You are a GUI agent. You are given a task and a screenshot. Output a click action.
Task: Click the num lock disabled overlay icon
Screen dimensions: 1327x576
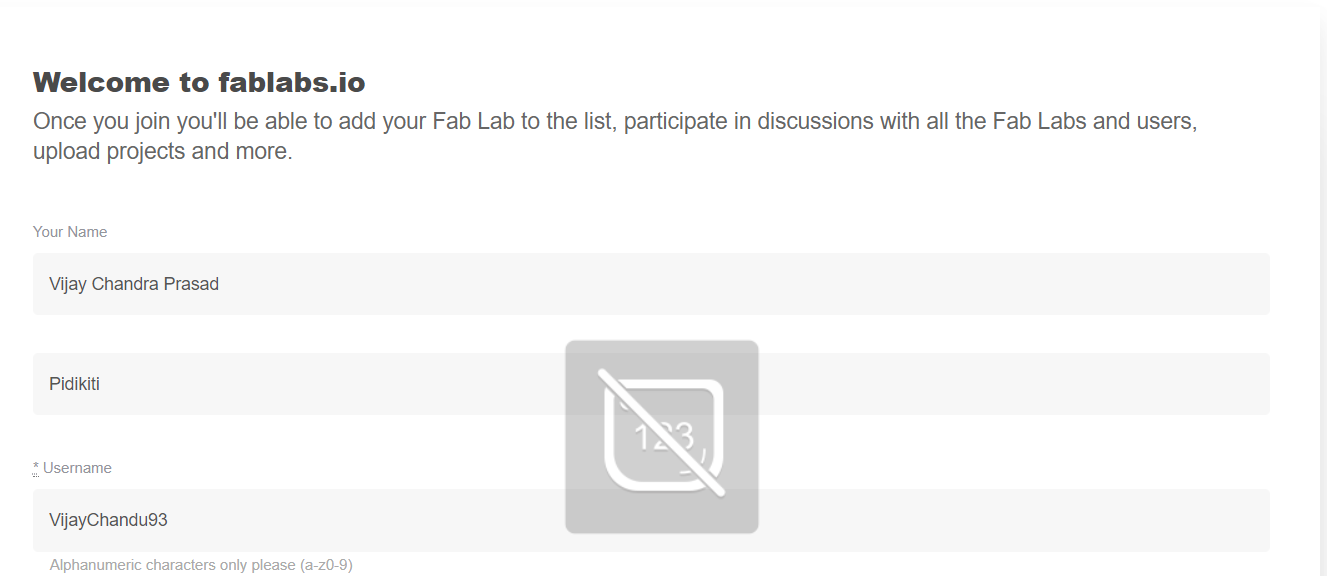661,436
